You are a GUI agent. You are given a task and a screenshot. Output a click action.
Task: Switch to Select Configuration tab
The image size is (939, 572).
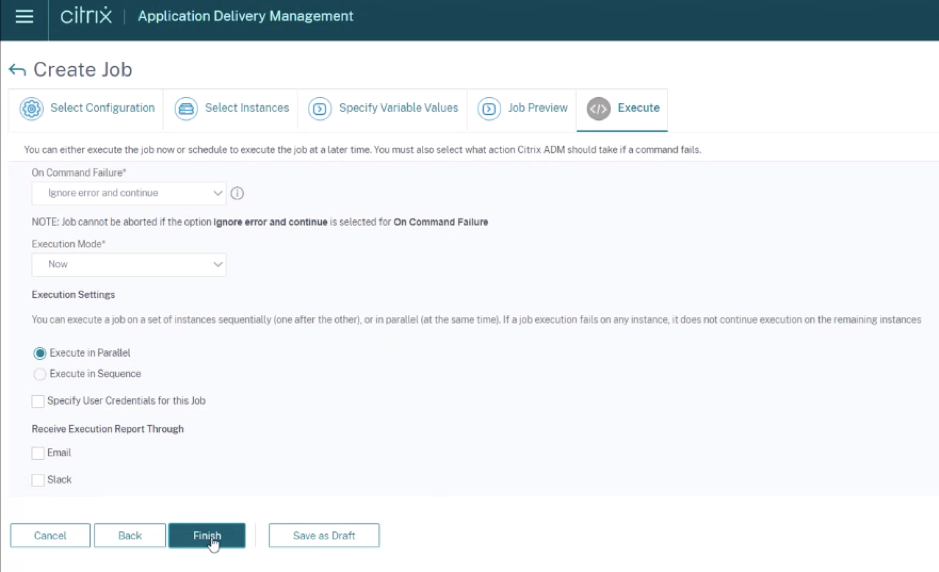point(86,109)
